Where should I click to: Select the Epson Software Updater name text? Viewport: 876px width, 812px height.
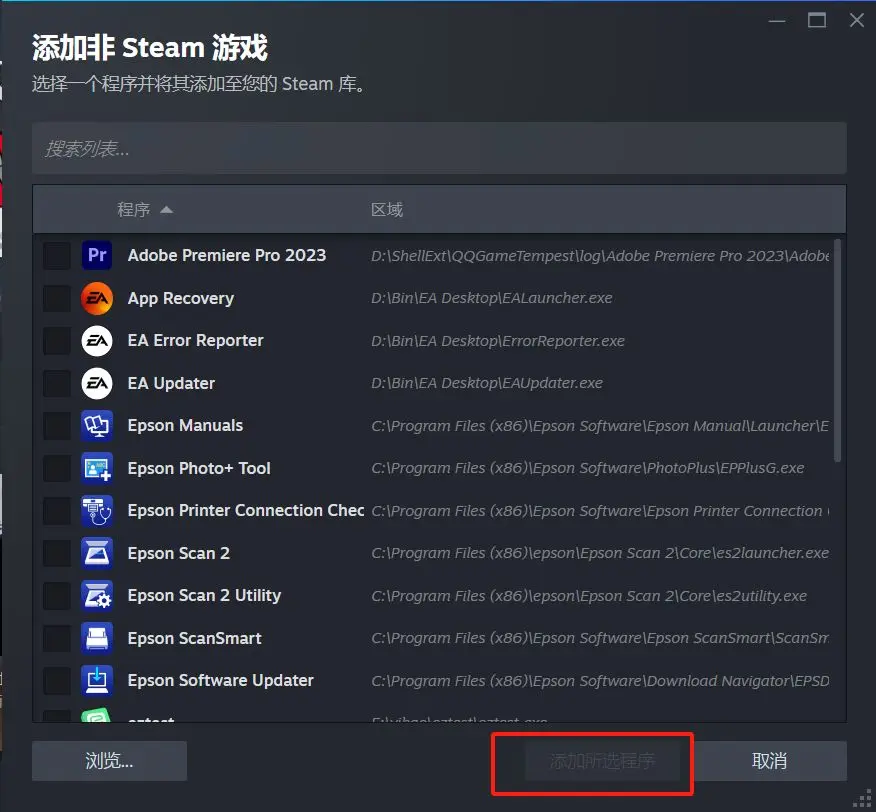[x=220, y=681]
